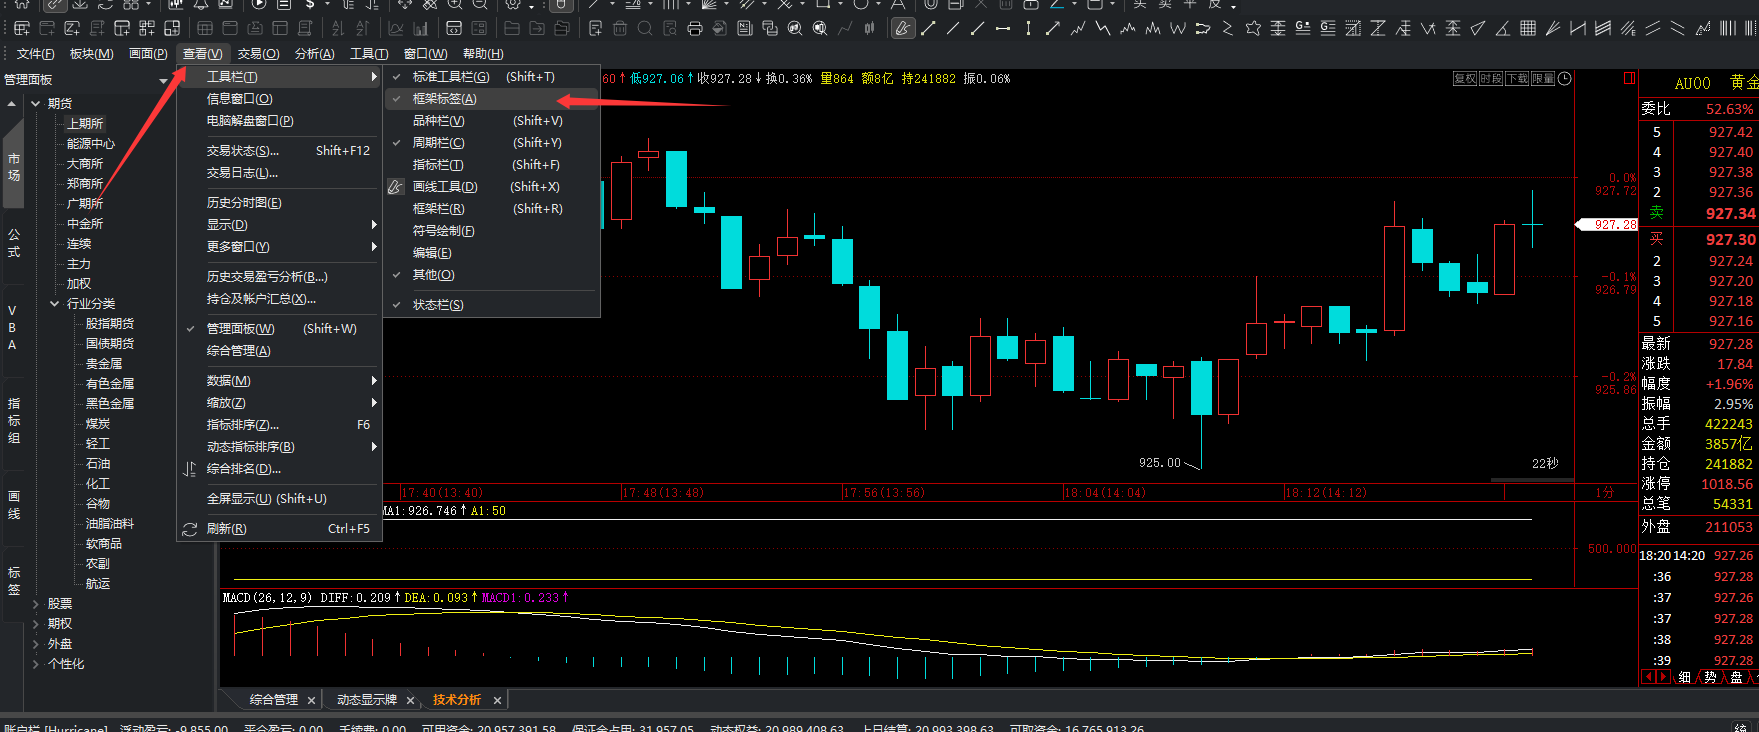Open the 交易 menu in menu bar
The image size is (1759, 732).
coord(258,54)
